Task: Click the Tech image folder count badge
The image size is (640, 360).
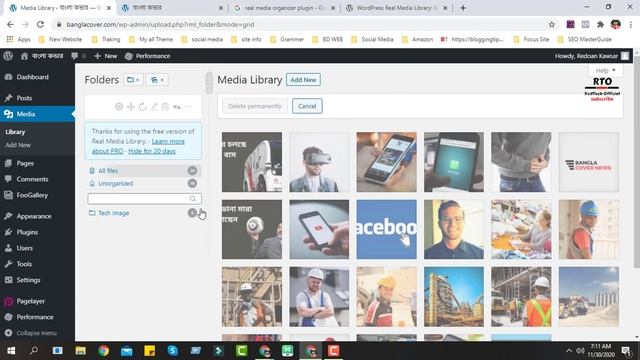Action: click(192, 213)
